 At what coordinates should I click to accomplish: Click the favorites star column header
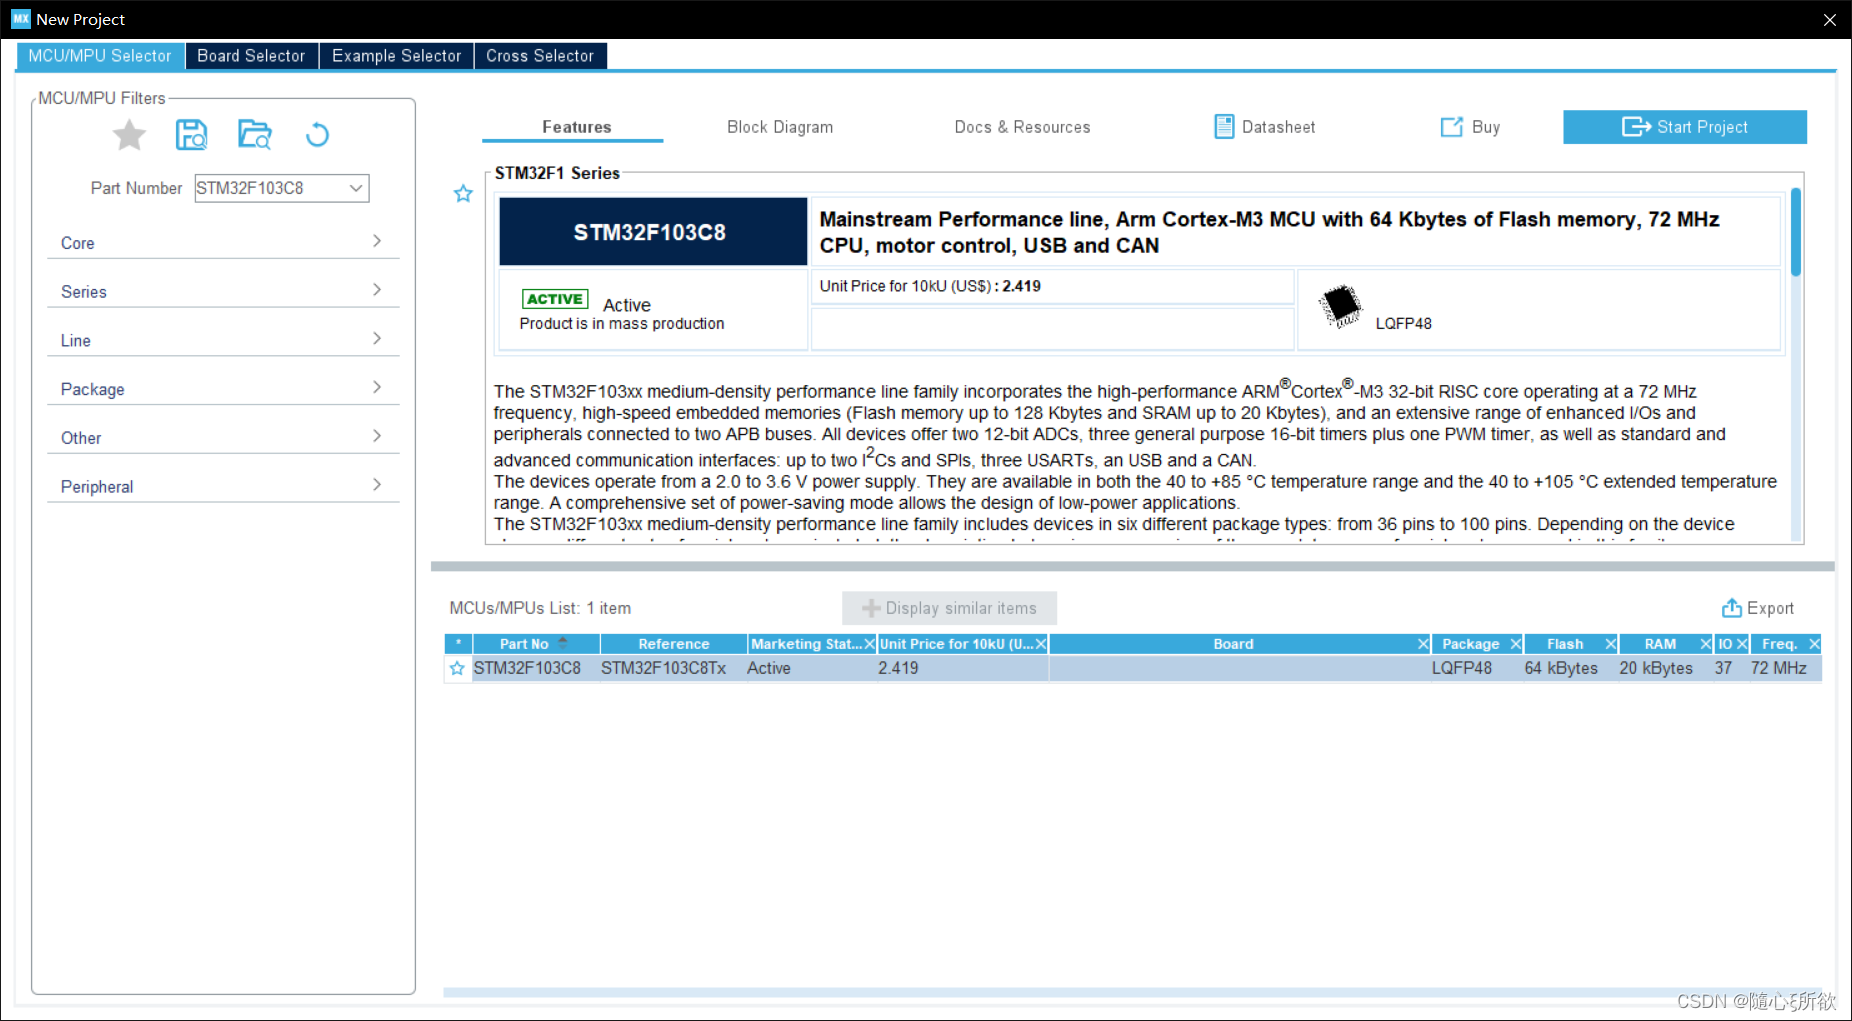click(458, 644)
